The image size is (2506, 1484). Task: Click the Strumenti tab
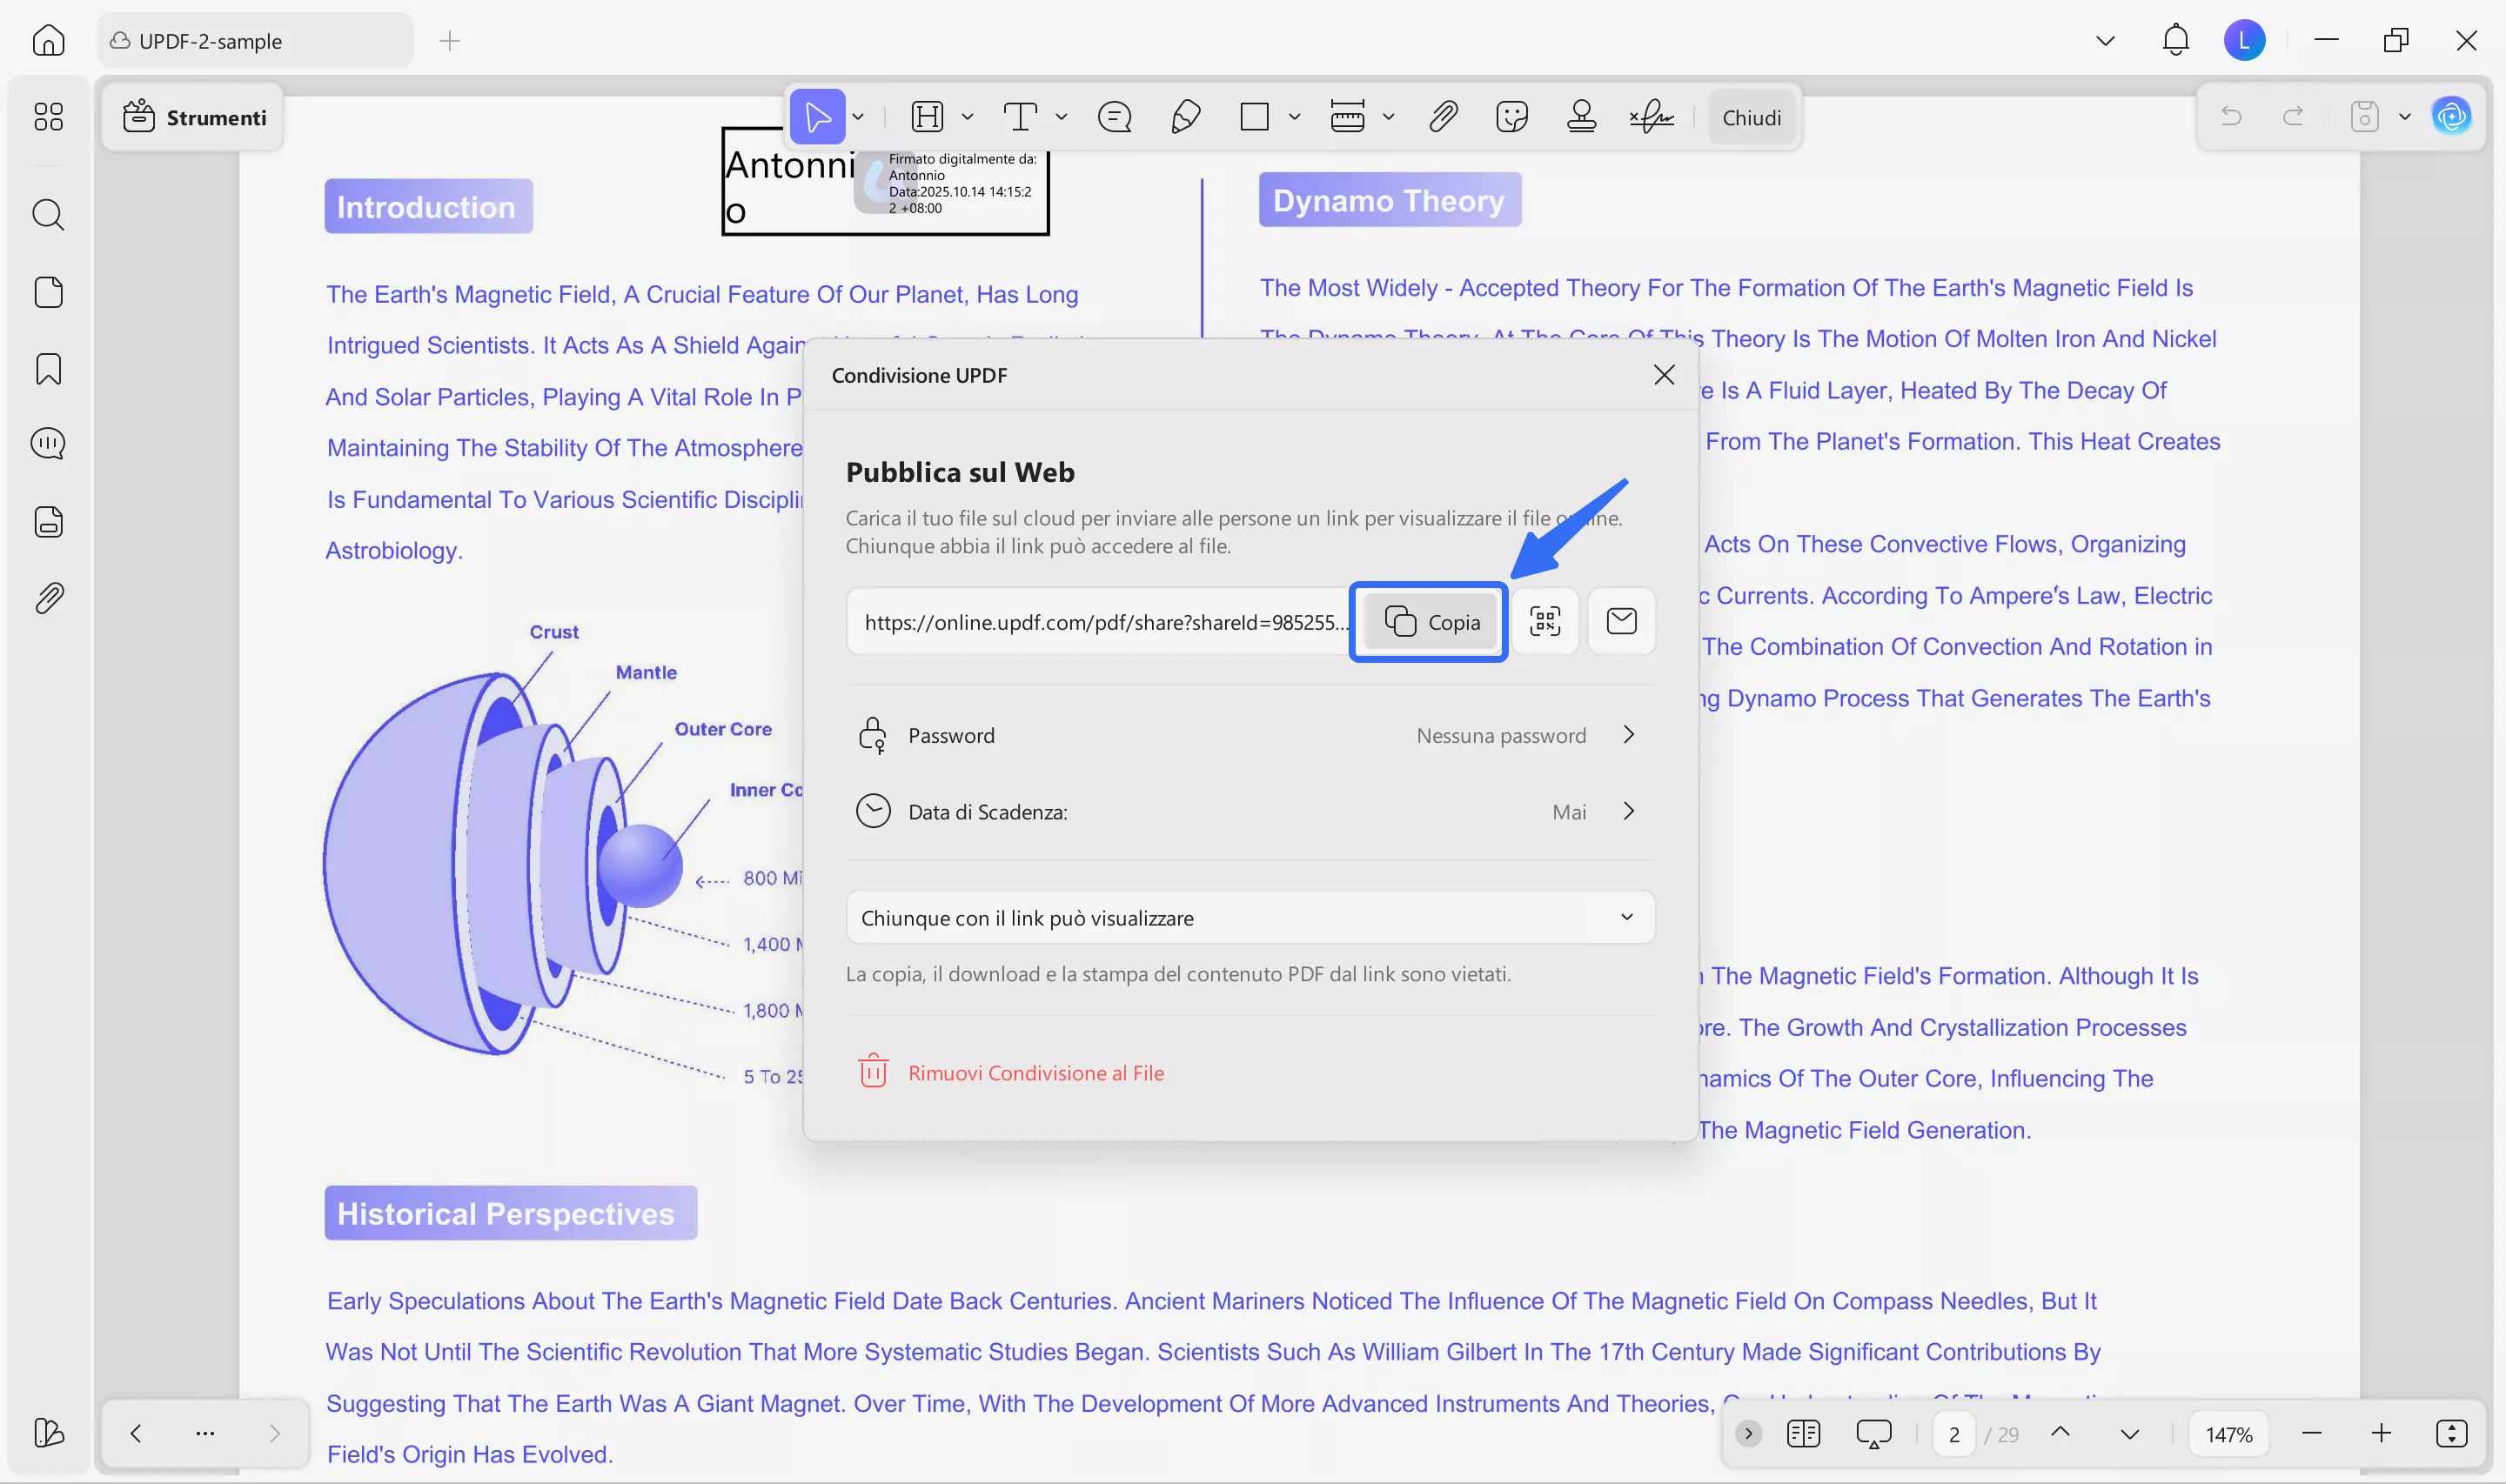coord(193,117)
